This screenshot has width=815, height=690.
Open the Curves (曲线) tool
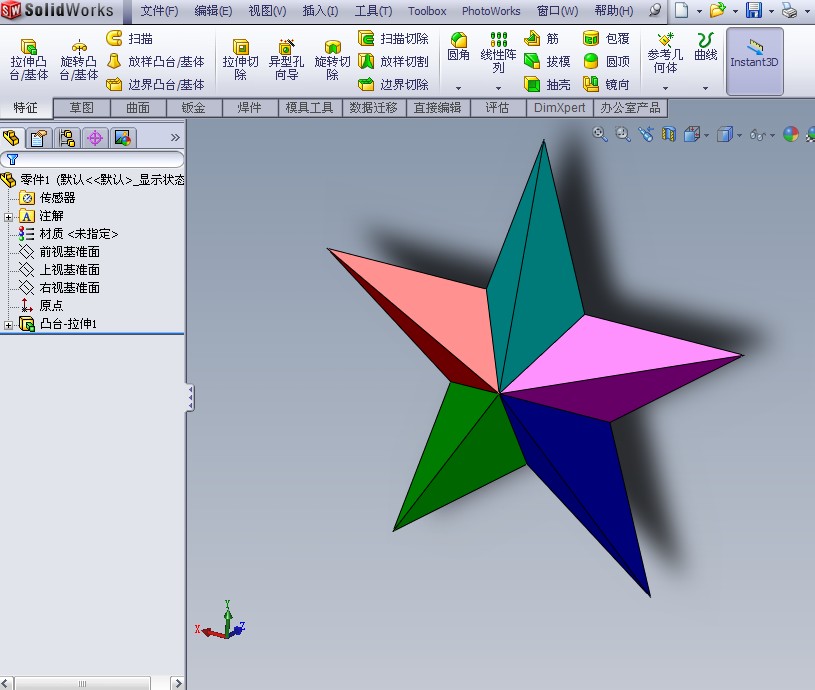tap(705, 47)
